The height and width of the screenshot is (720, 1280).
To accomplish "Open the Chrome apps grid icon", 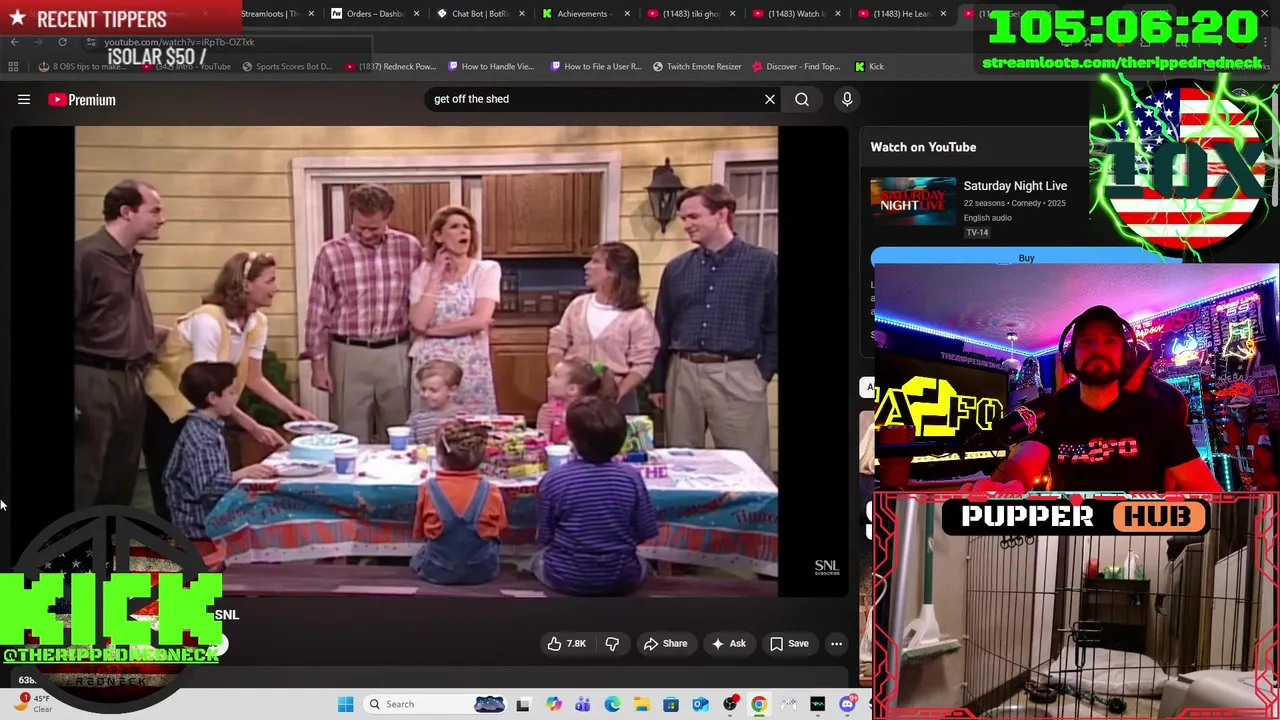I will (x=13, y=67).
